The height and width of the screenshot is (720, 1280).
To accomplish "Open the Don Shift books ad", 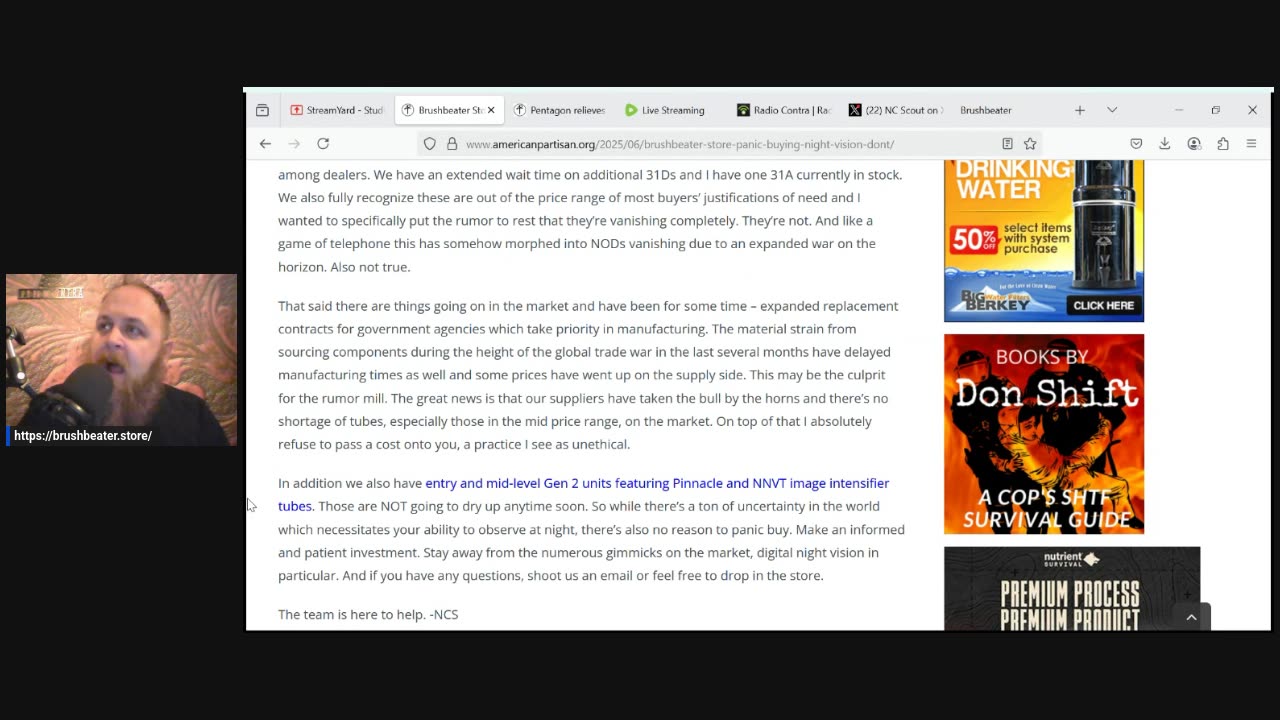I will (1044, 434).
